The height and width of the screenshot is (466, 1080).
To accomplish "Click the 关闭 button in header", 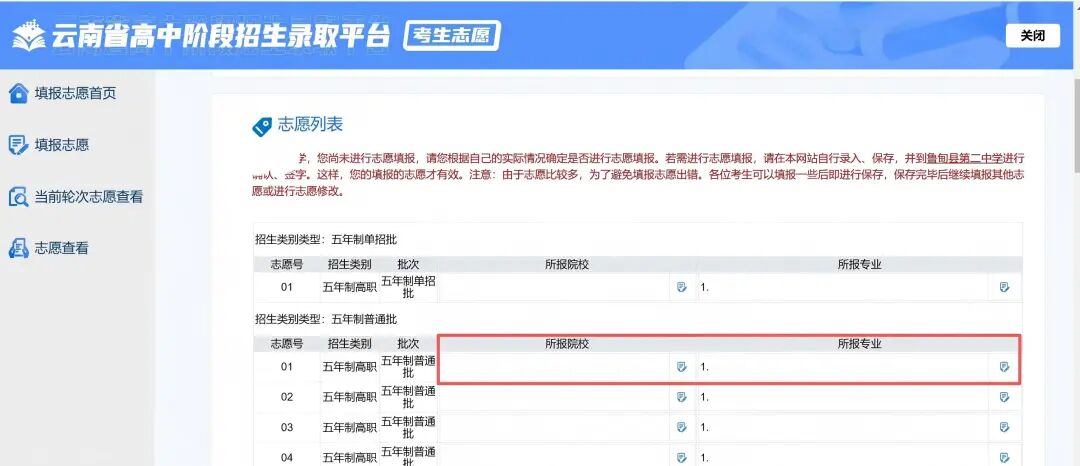I will (1032, 36).
